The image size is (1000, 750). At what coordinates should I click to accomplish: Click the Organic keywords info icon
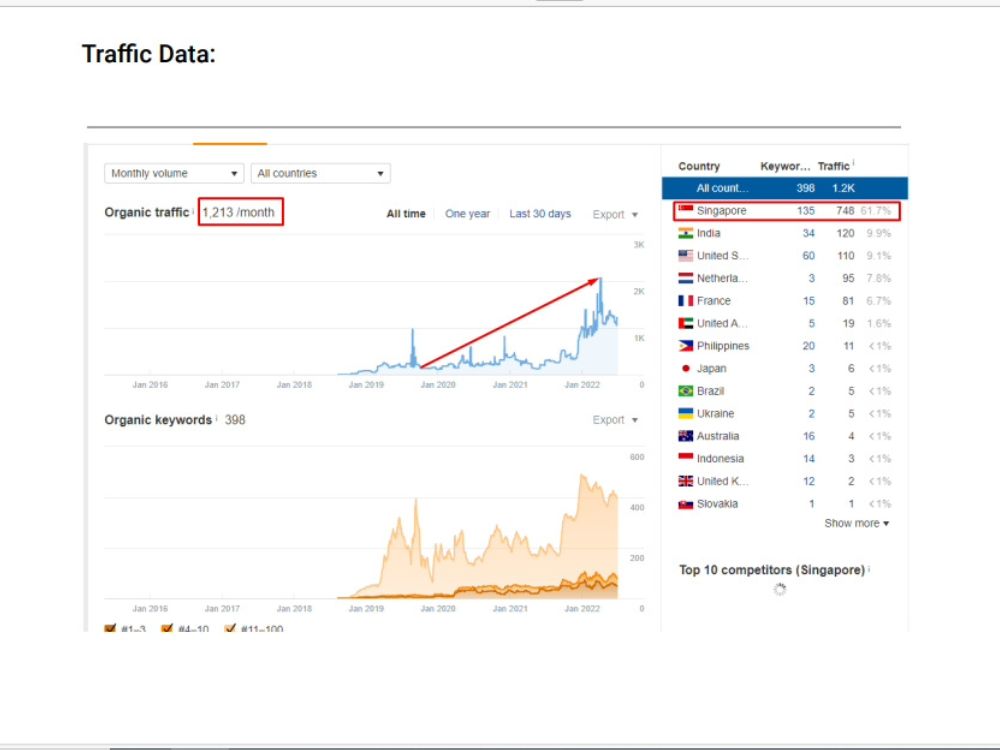216,418
